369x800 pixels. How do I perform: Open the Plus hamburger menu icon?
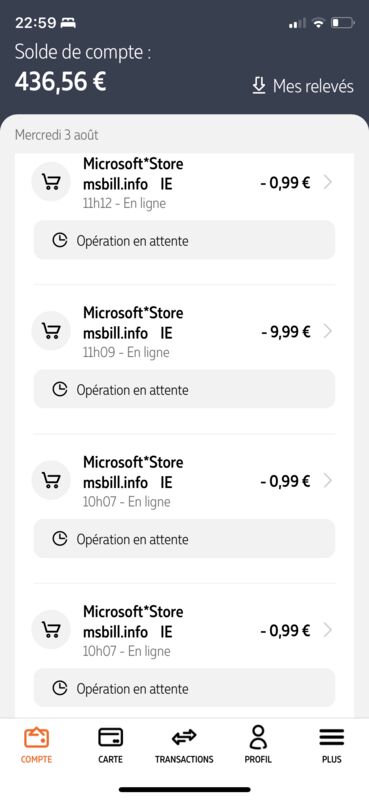pyautogui.click(x=331, y=737)
